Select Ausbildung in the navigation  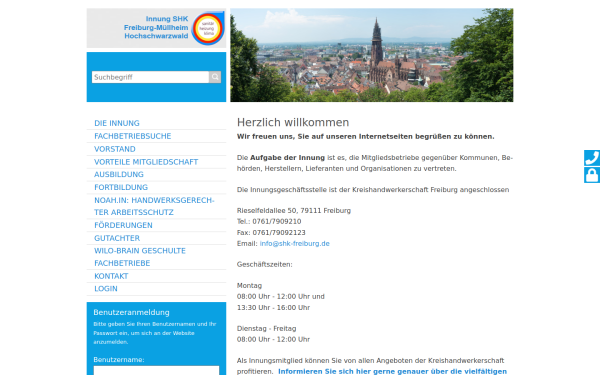119,174
